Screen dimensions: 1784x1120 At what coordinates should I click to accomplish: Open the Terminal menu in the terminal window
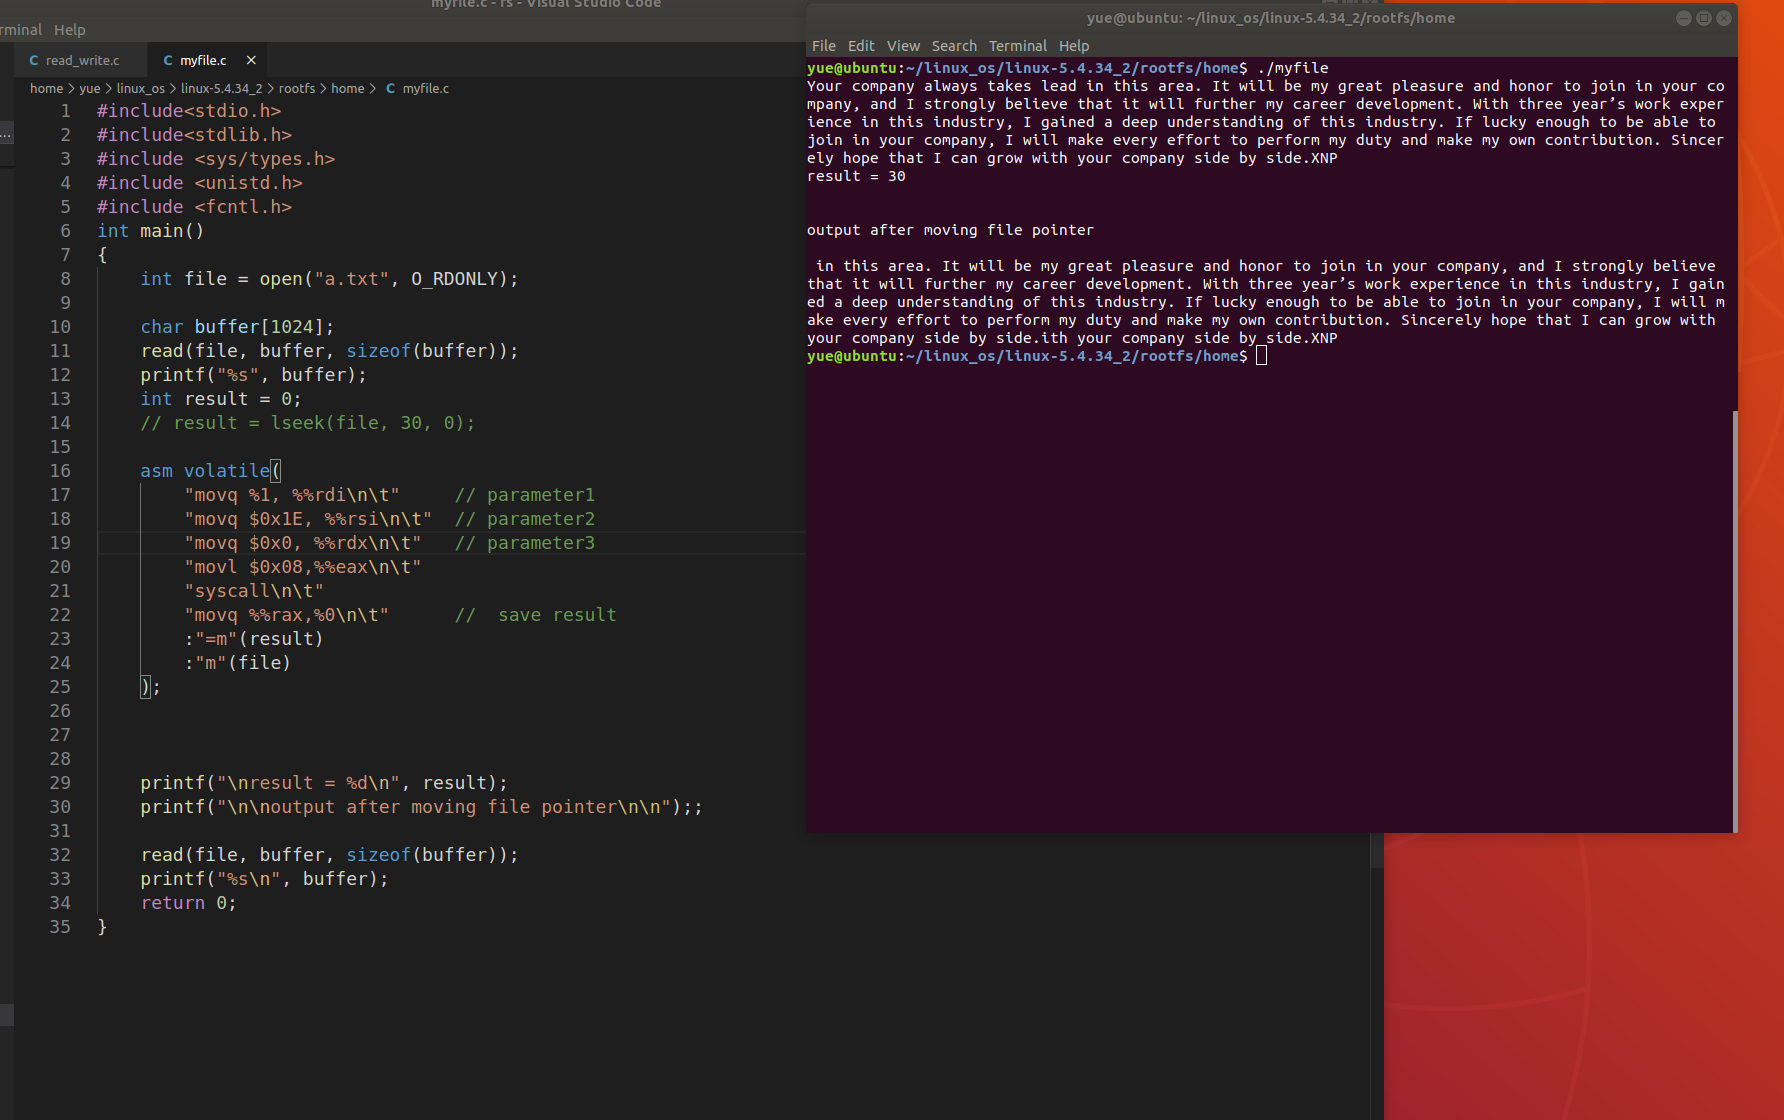[1018, 46]
